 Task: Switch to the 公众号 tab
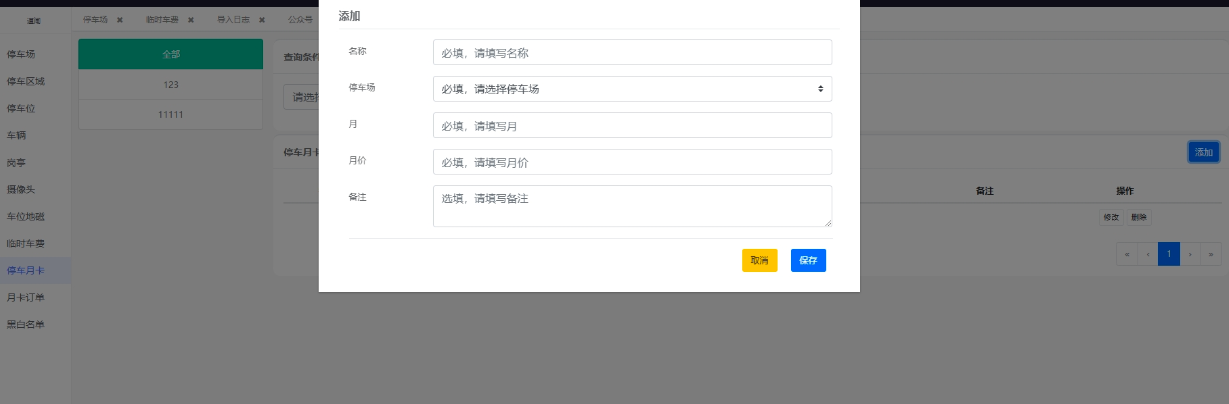(x=299, y=20)
